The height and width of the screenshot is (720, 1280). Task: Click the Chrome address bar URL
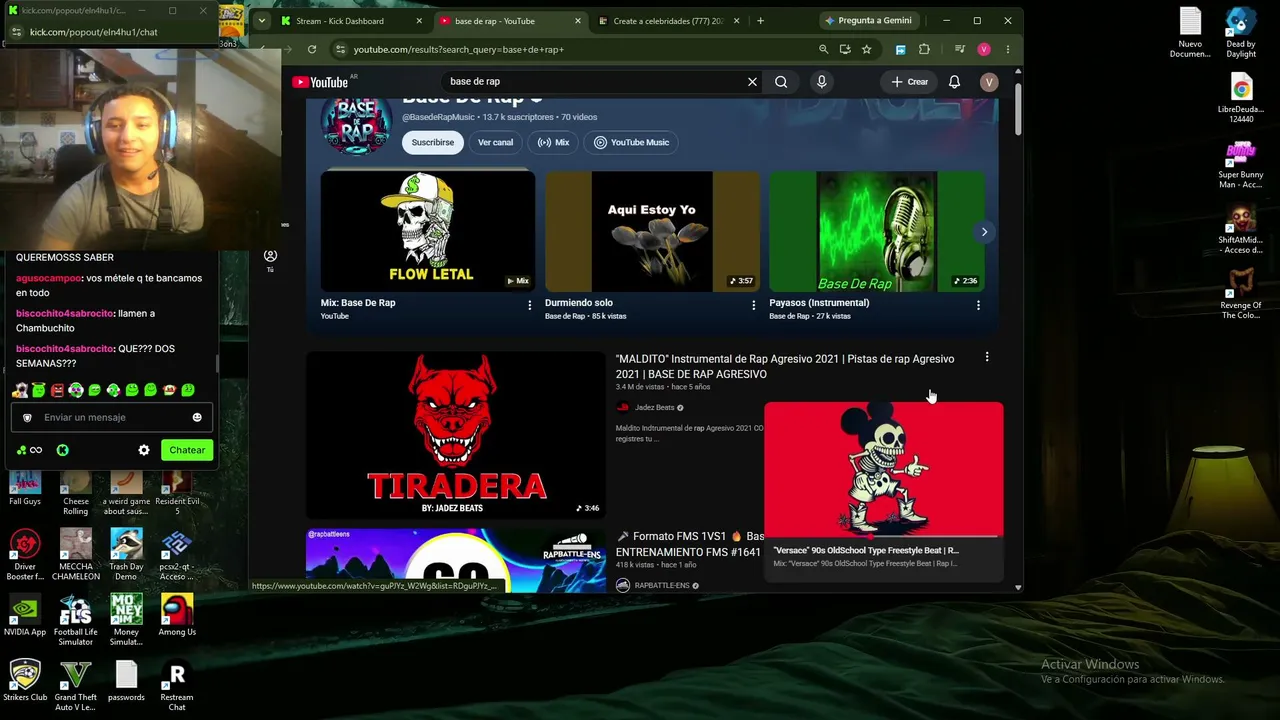459,49
